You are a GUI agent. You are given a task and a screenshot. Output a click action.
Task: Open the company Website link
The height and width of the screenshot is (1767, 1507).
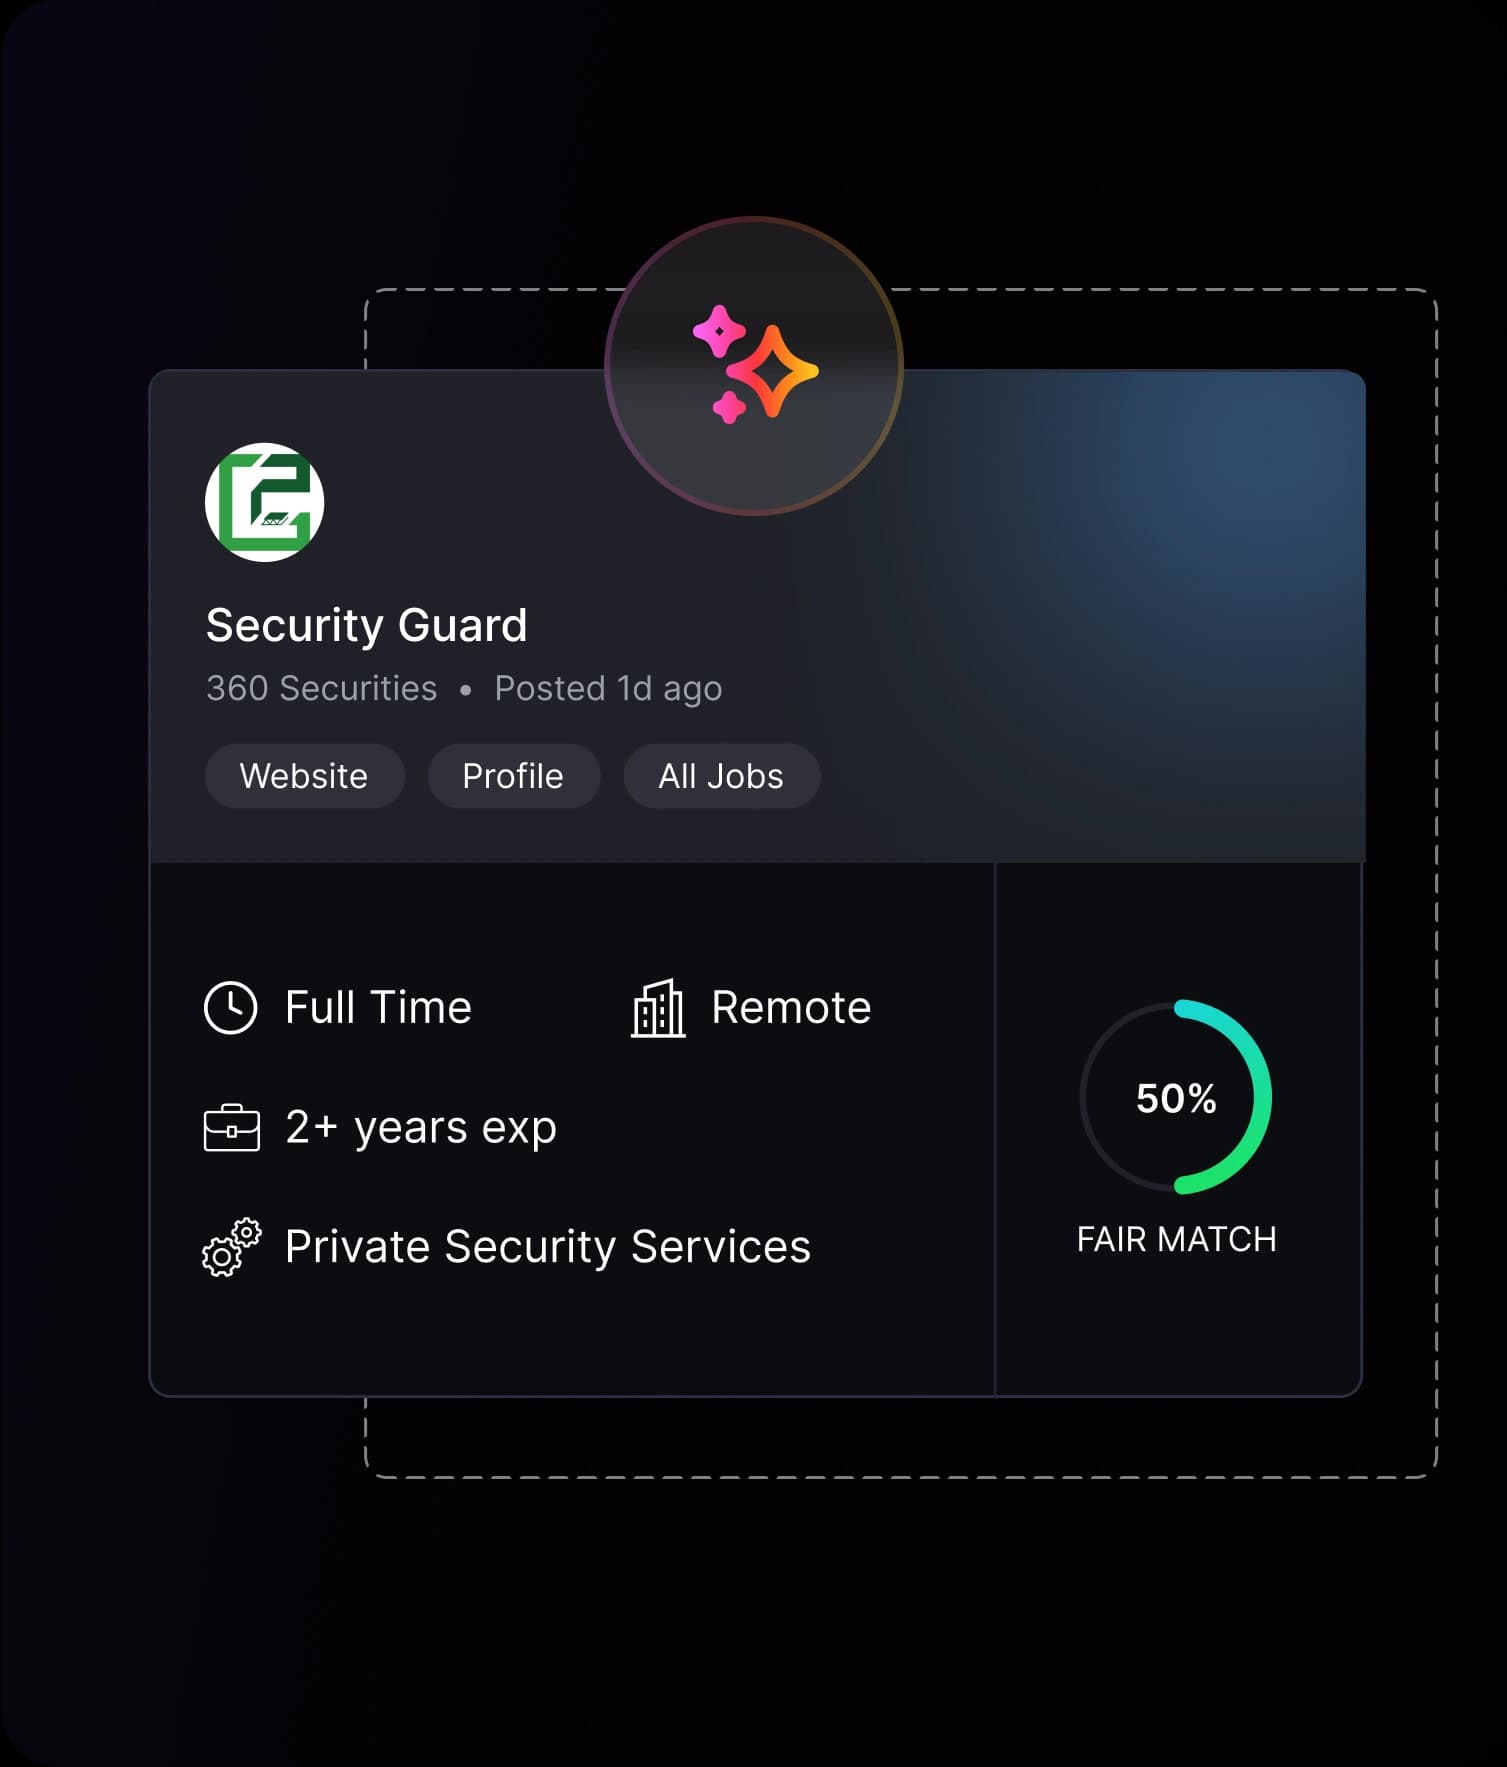(x=304, y=776)
